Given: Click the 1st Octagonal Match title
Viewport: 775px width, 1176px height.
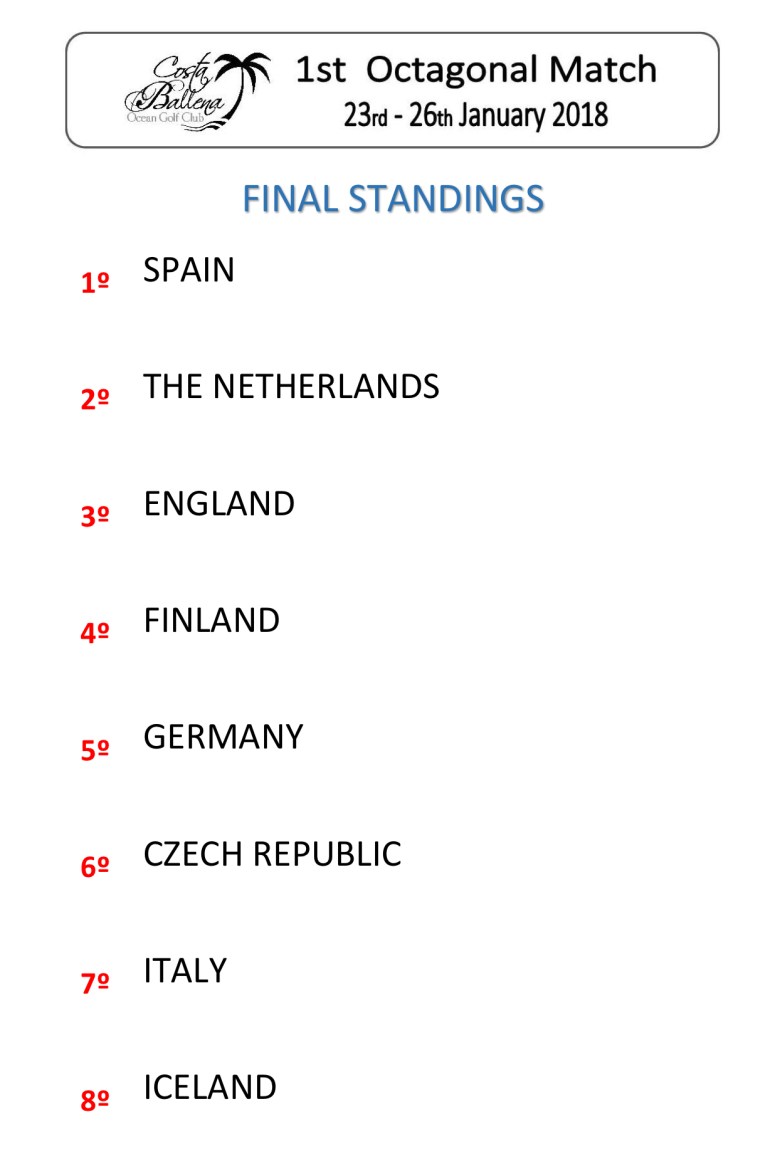Looking at the screenshot, I should tap(476, 70).
